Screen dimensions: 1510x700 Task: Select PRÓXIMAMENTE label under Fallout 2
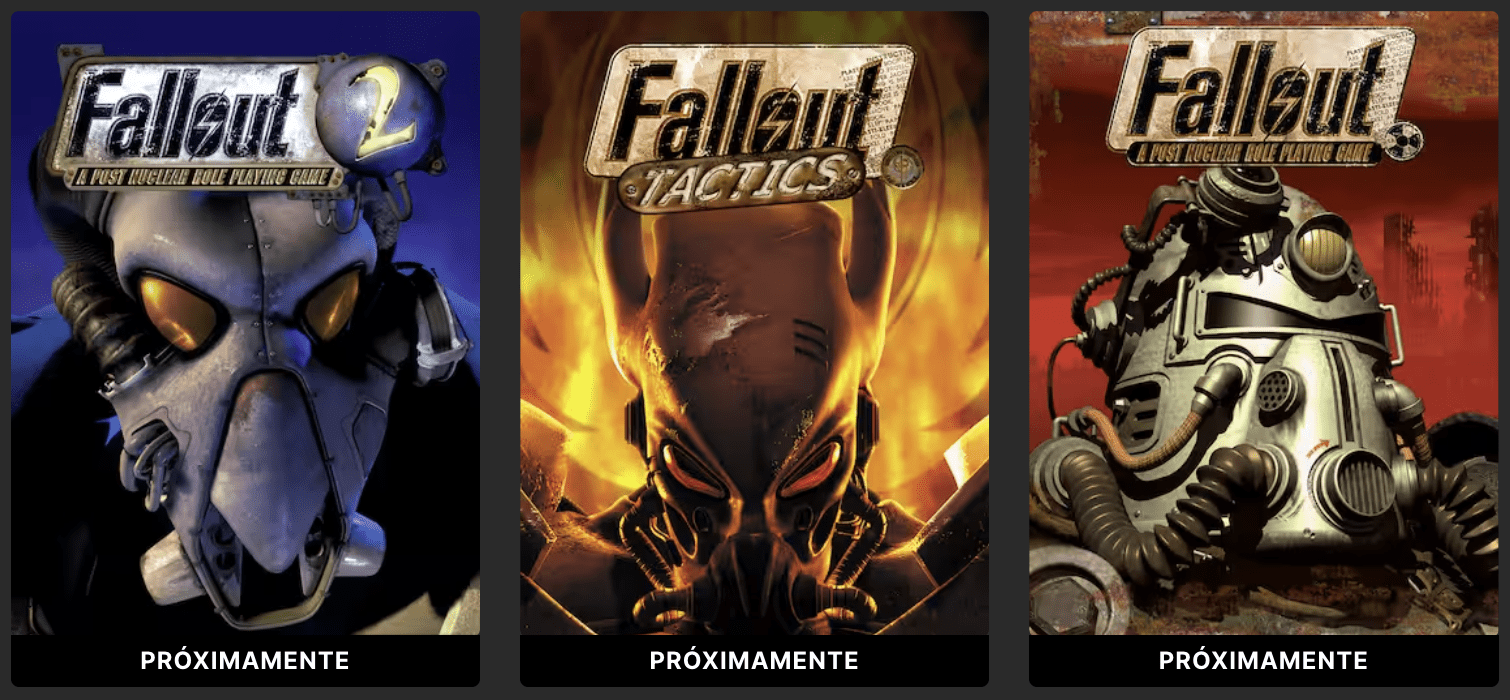click(x=245, y=661)
